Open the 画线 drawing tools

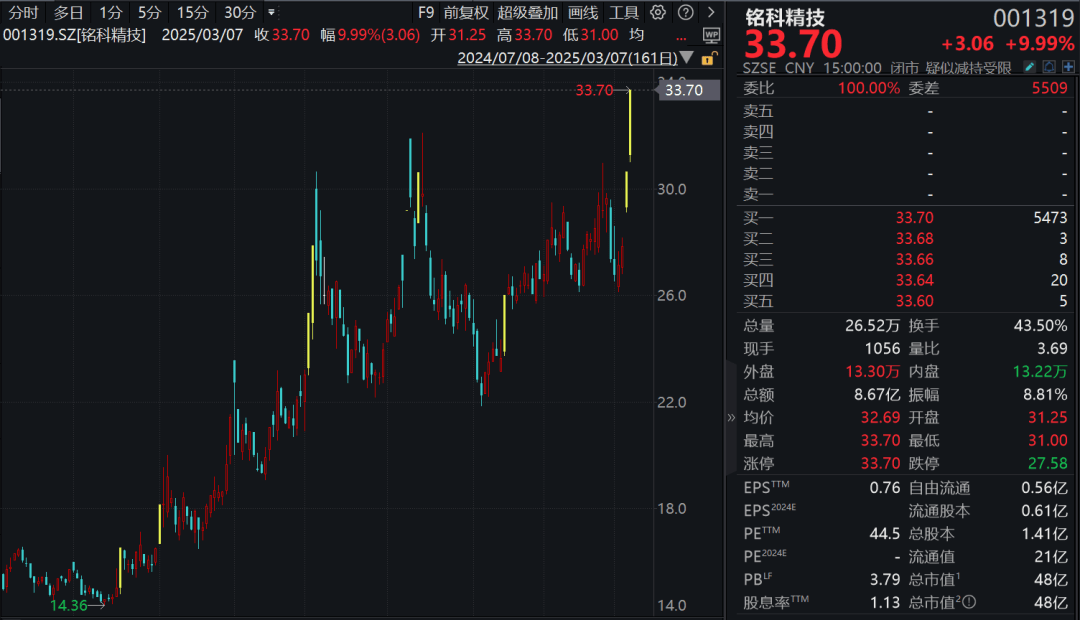click(x=583, y=12)
